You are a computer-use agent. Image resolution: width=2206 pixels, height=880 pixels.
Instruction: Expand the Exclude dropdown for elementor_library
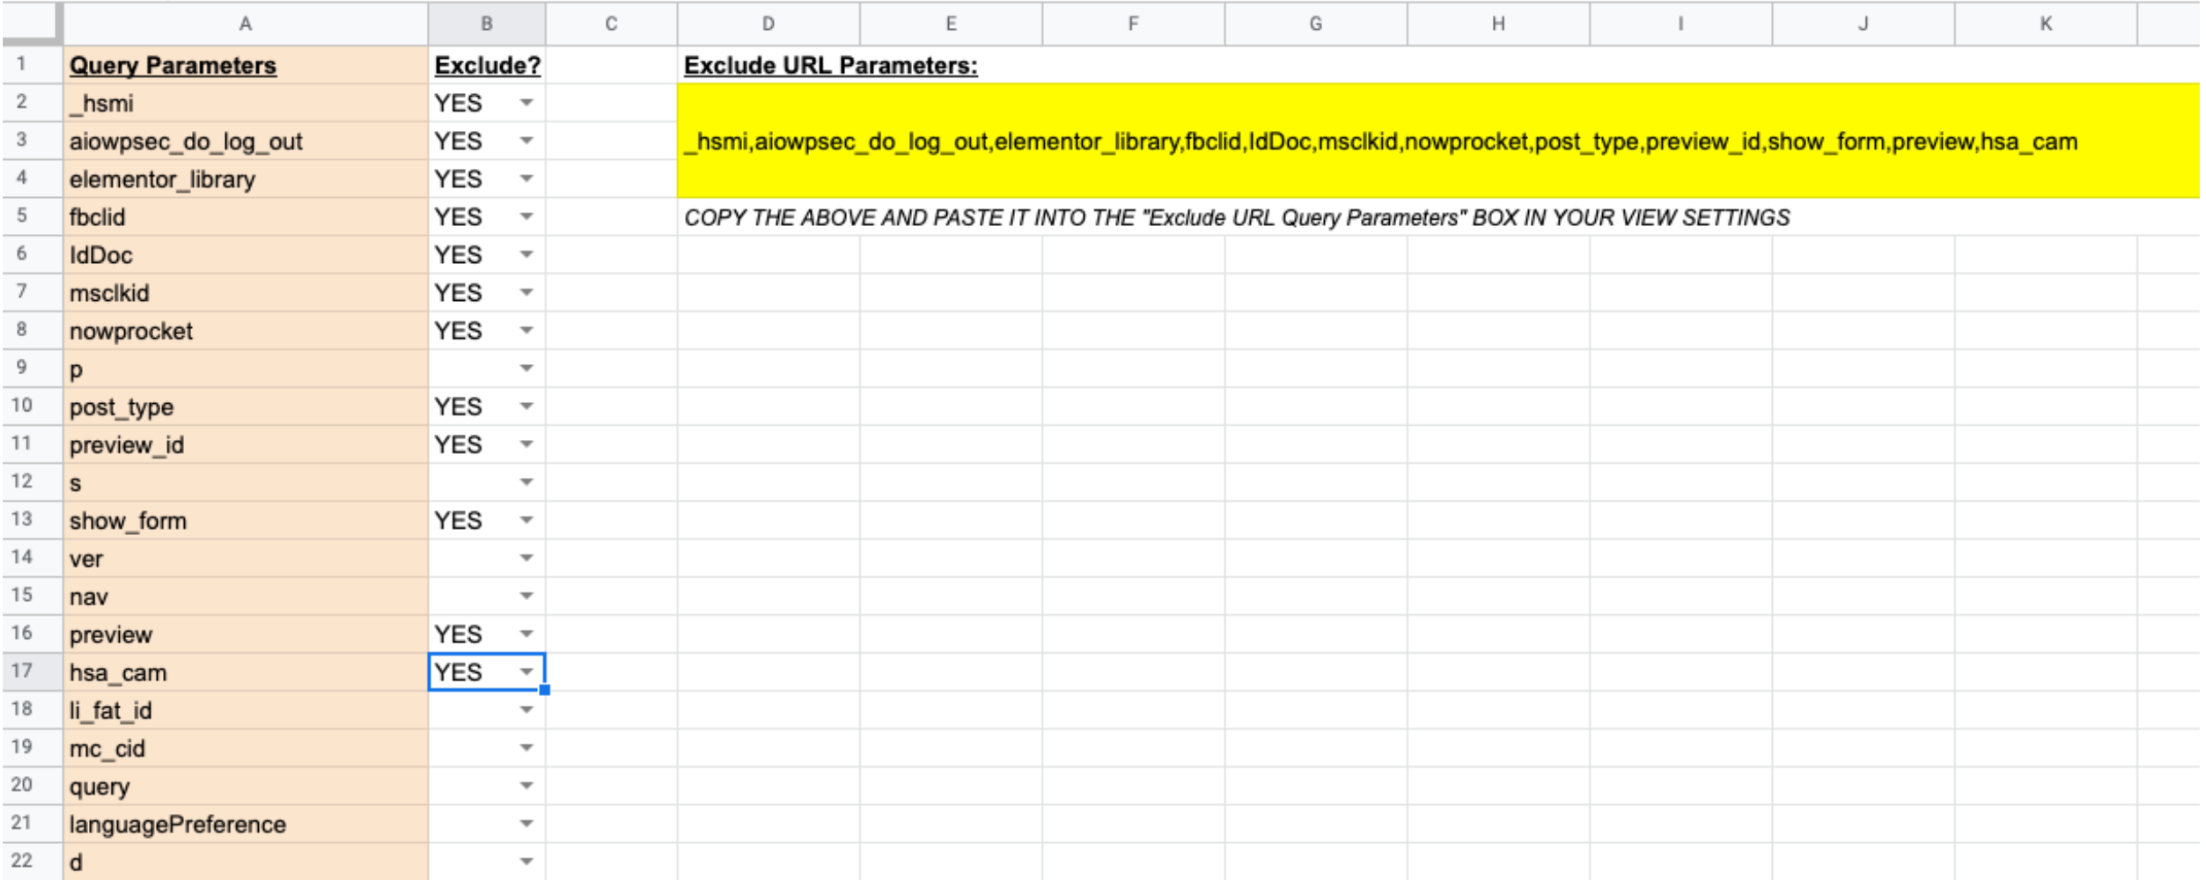click(x=526, y=179)
